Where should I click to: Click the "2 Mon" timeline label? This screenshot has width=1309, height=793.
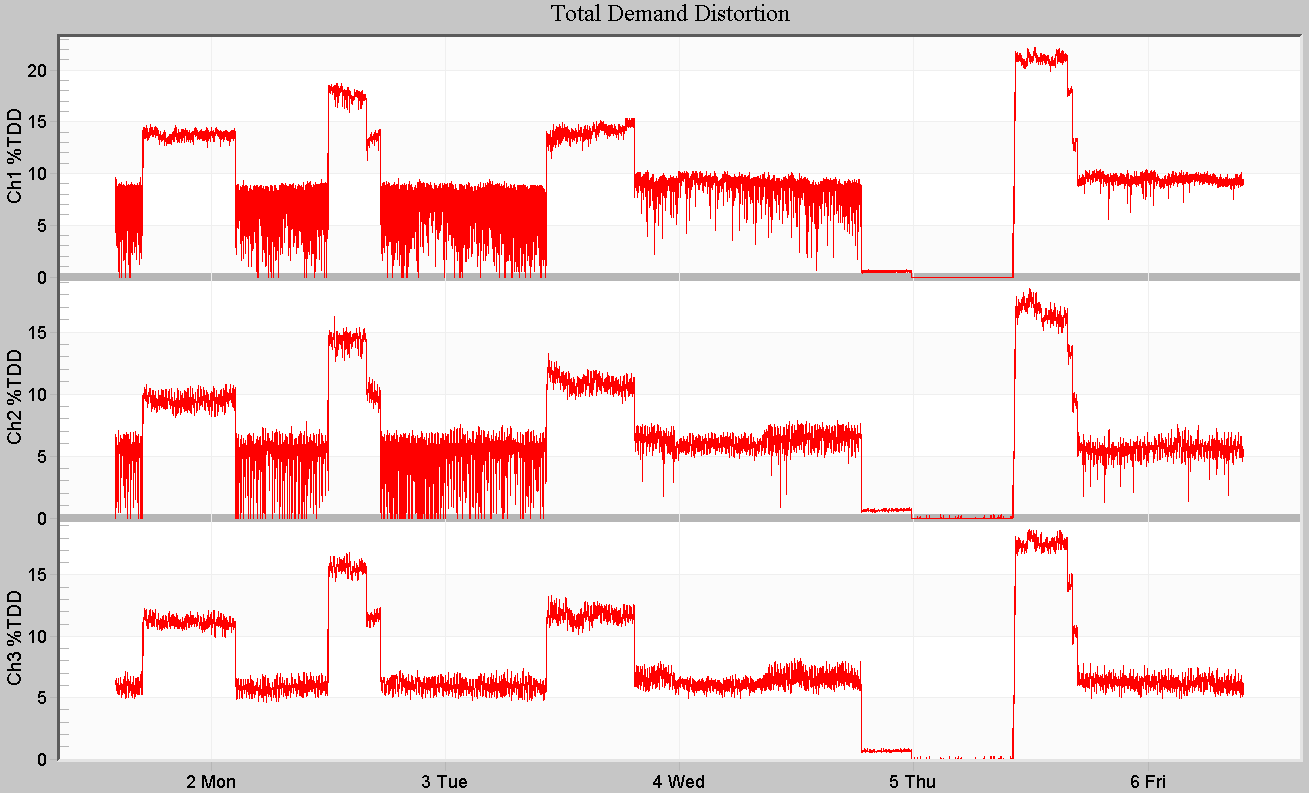(211, 782)
